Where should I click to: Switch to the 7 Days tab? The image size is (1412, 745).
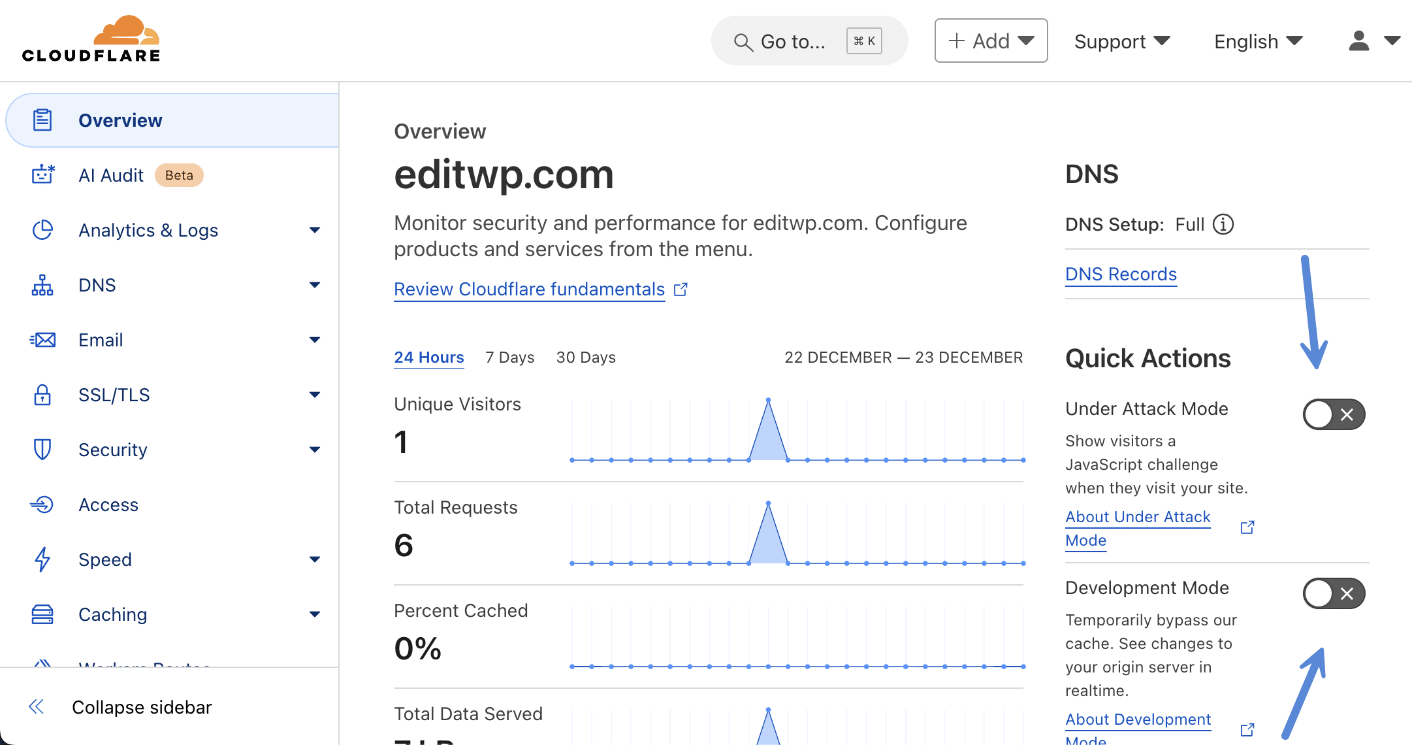click(x=510, y=357)
